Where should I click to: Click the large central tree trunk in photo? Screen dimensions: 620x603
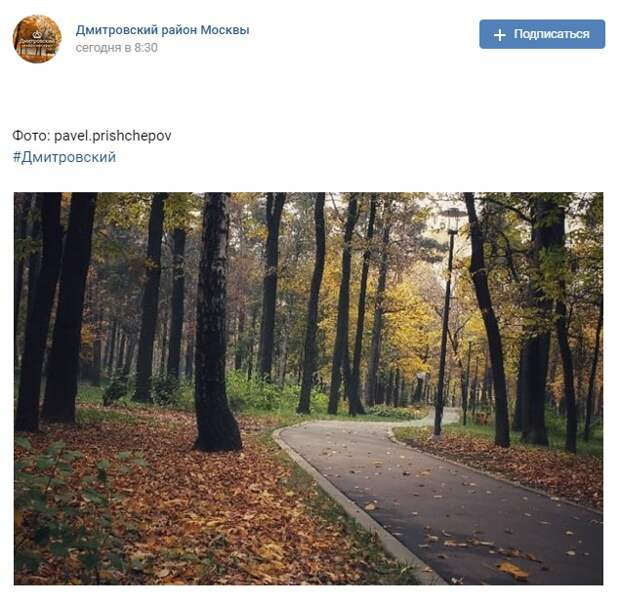(214, 322)
